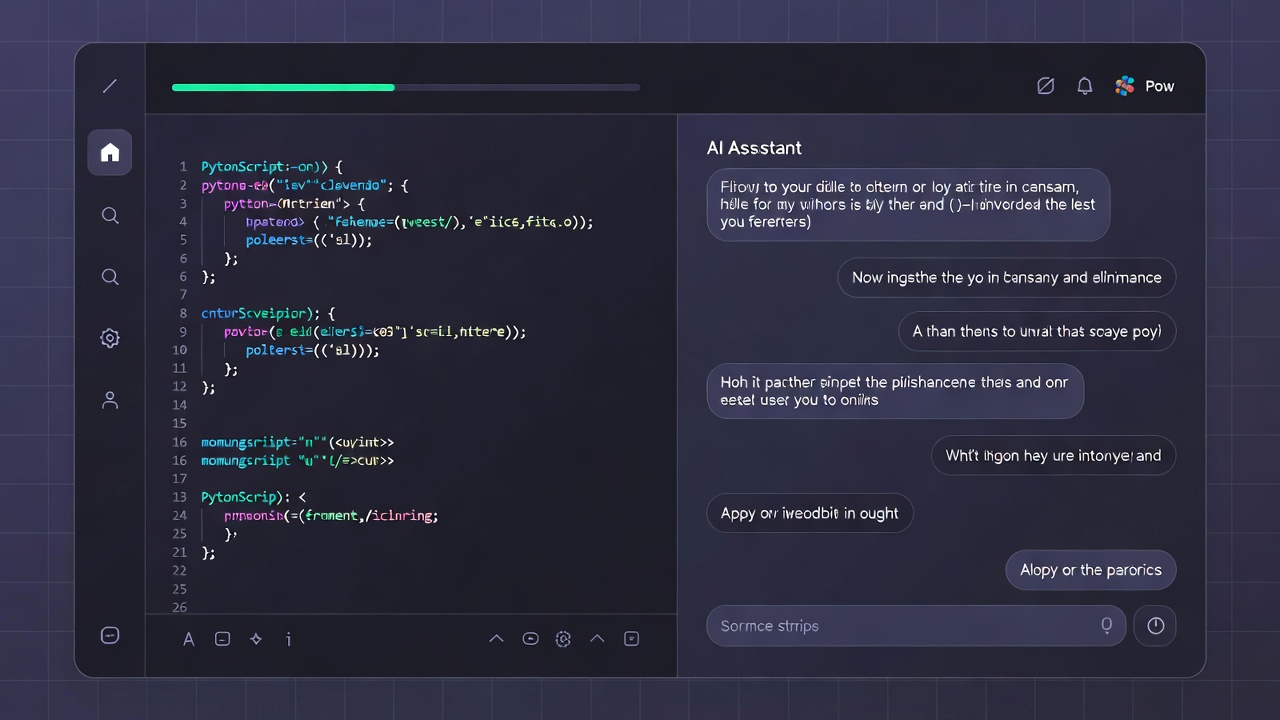Click inside the 'Sormce strrips' message input field
Image resolution: width=1280 pixels, height=720 pixels.
[900, 625]
